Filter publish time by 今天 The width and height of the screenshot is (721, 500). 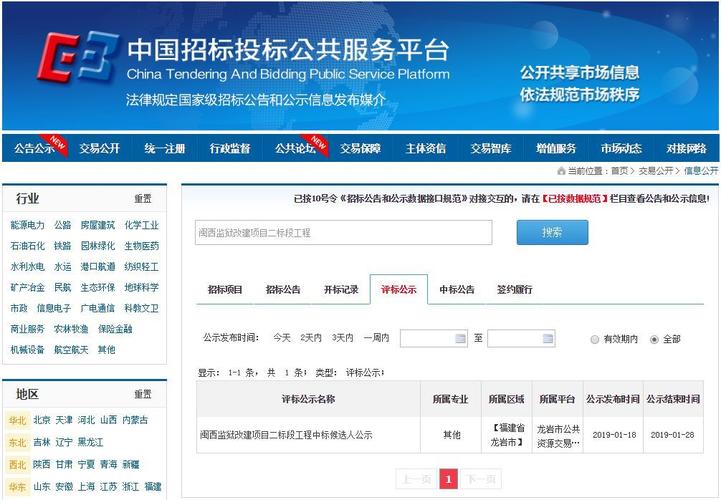click(282, 338)
